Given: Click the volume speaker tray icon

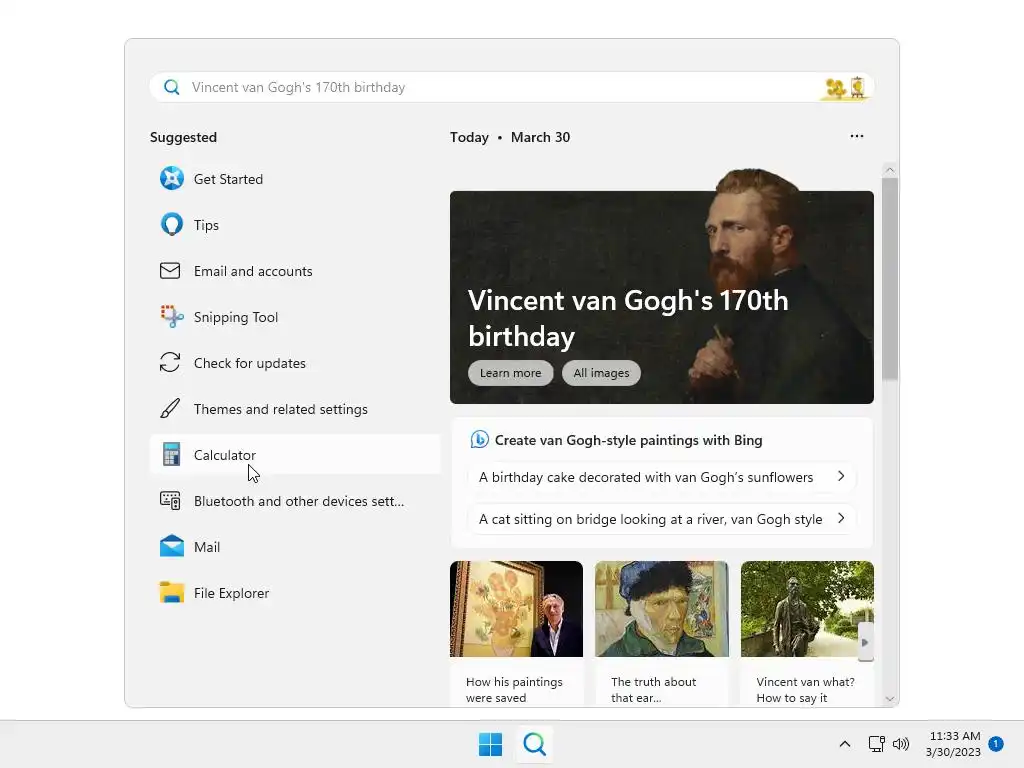Looking at the screenshot, I should pos(901,744).
